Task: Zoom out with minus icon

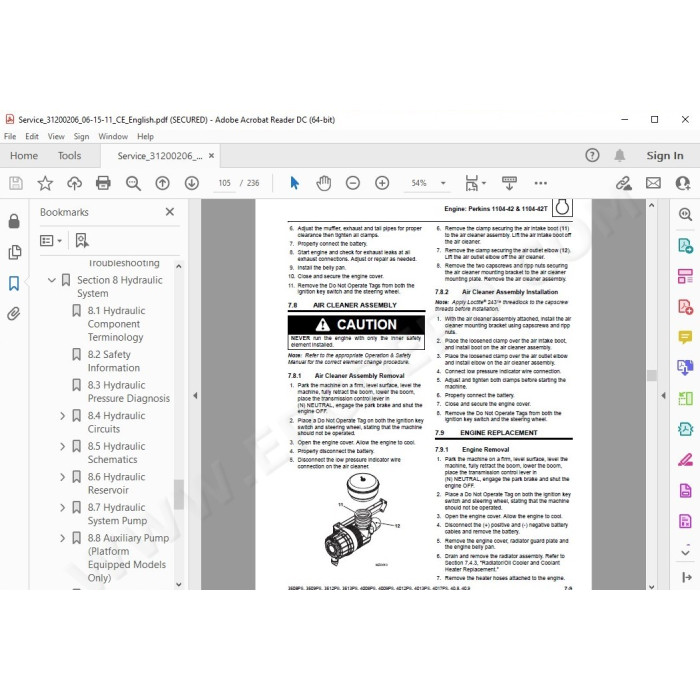Action: (353, 183)
